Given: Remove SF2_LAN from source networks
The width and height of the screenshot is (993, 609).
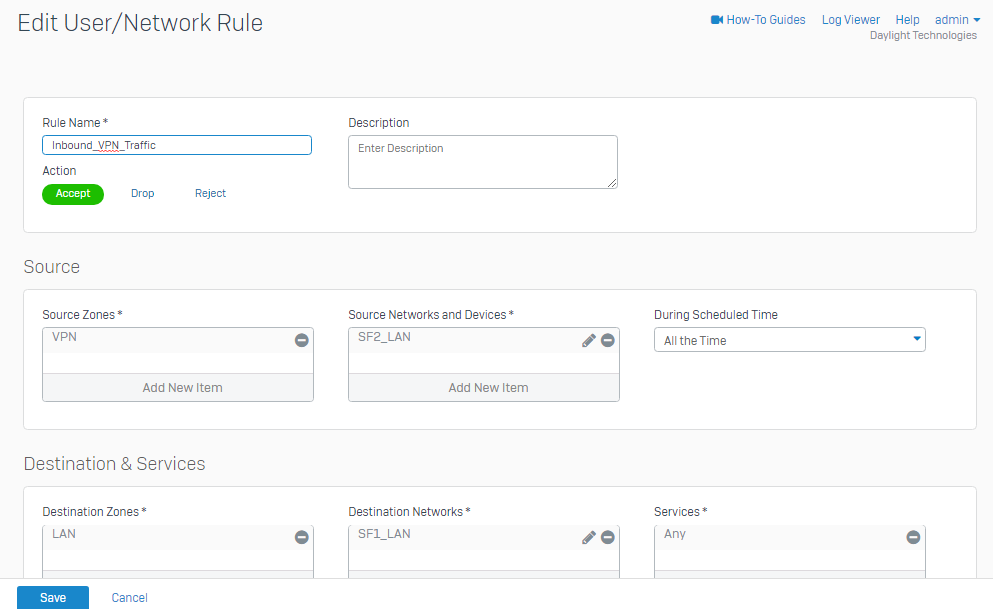Looking at the screenshot, I should coord(607,341).
